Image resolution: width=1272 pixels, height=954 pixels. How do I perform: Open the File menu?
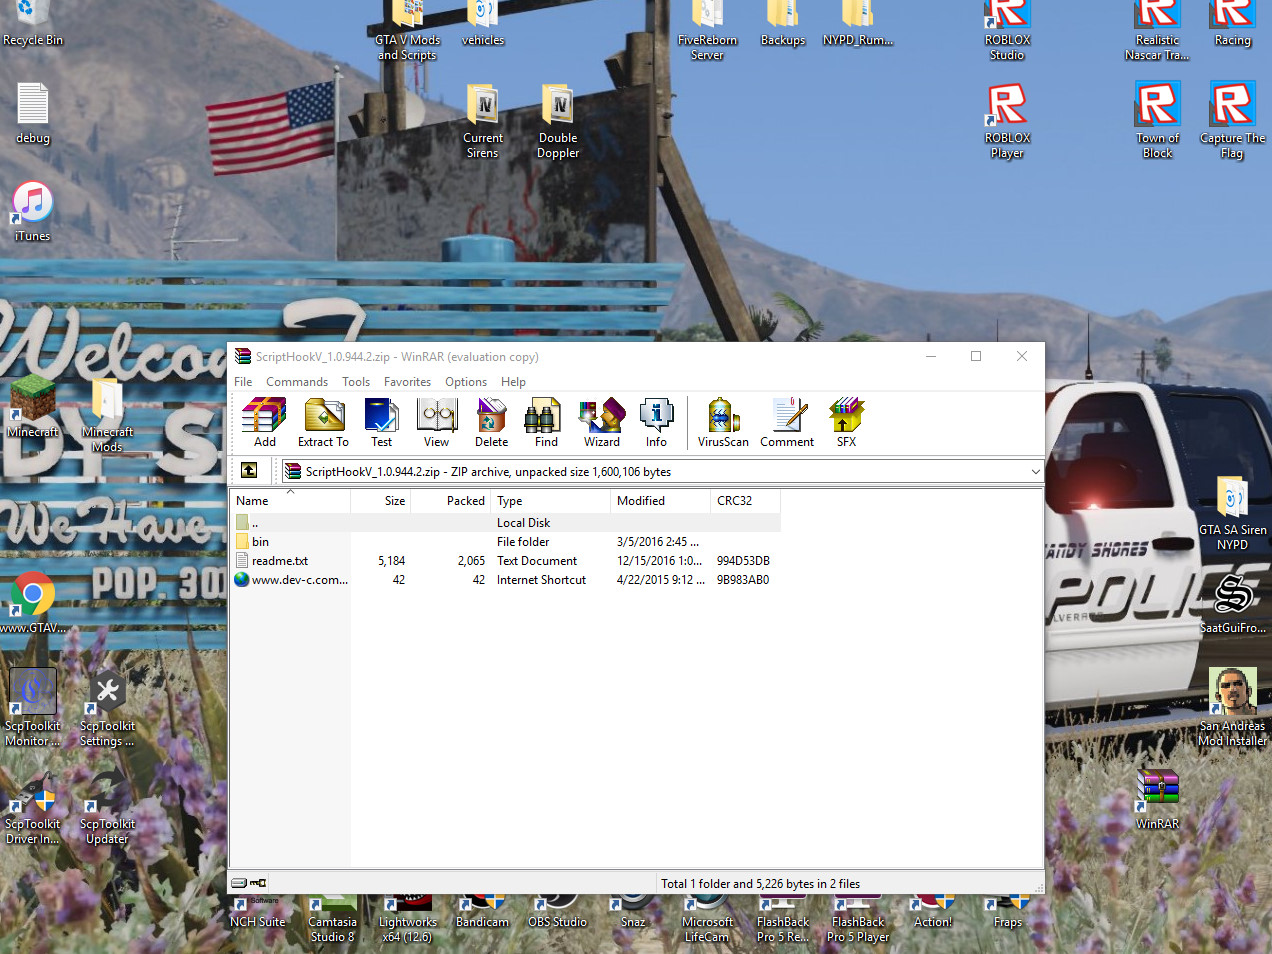tap(243, 382)
